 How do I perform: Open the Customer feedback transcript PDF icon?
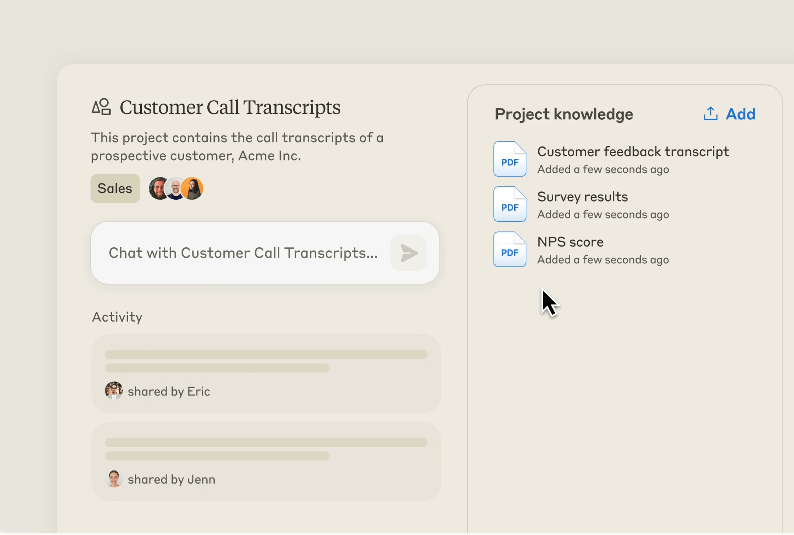tap(510, 160)
